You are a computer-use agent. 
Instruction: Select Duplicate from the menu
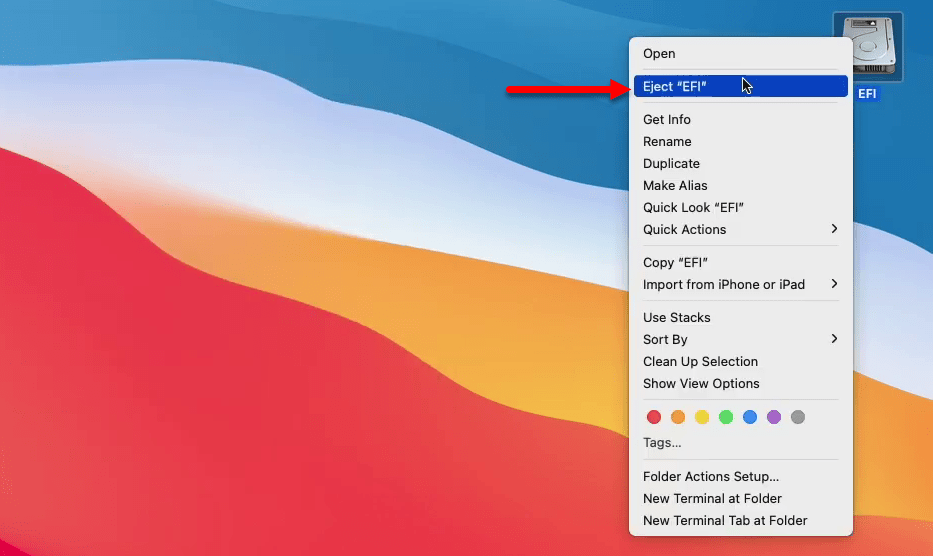[x=741, y=164]
